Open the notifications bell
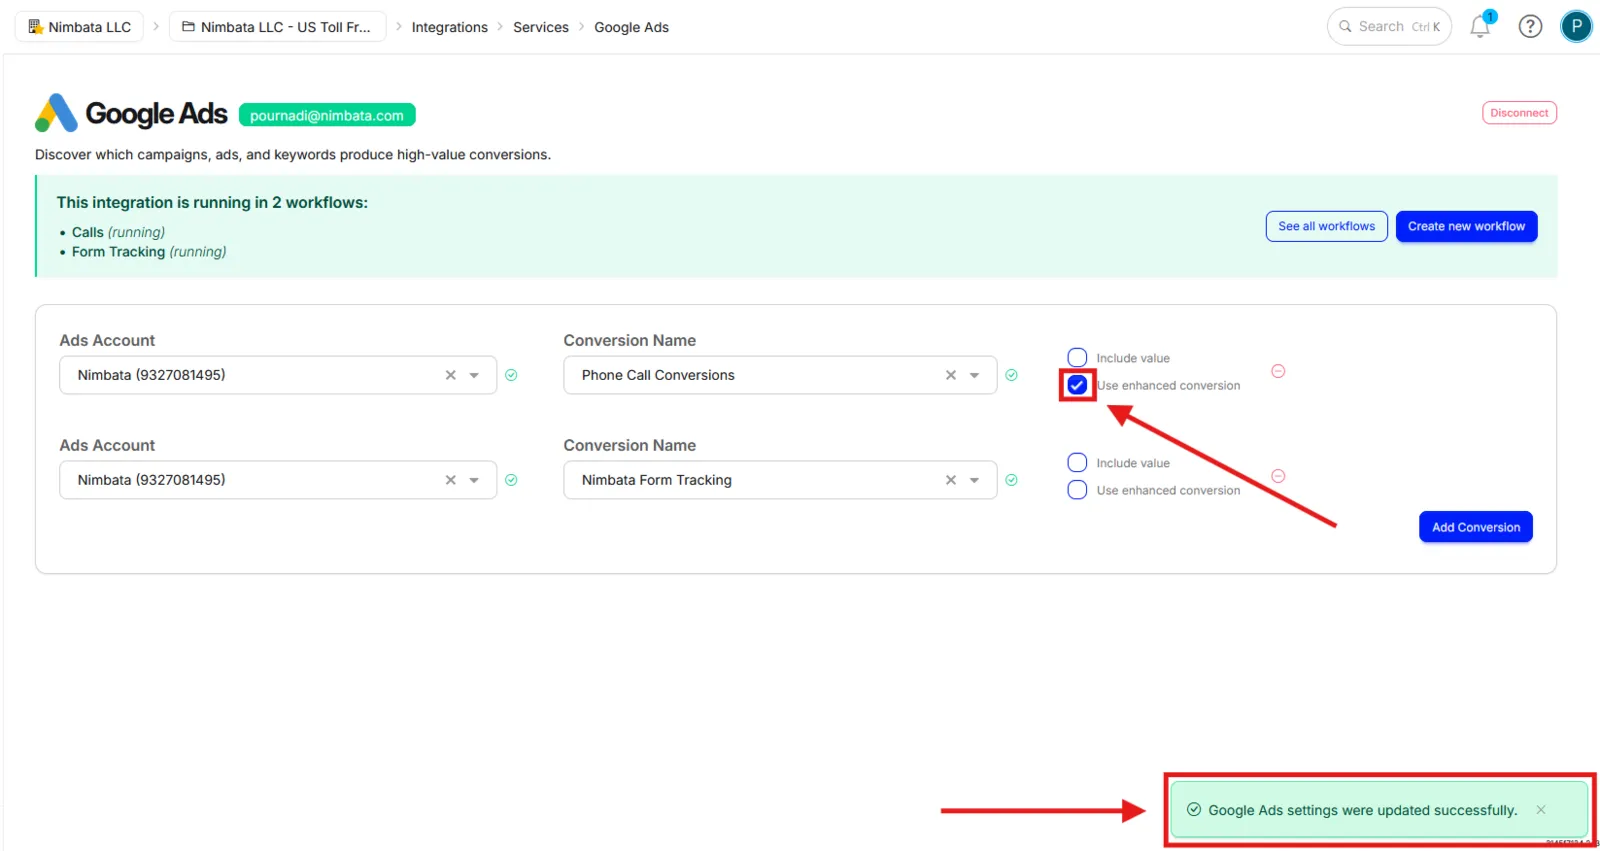This screenshot has height=851, width=1600. [1480, 27]
